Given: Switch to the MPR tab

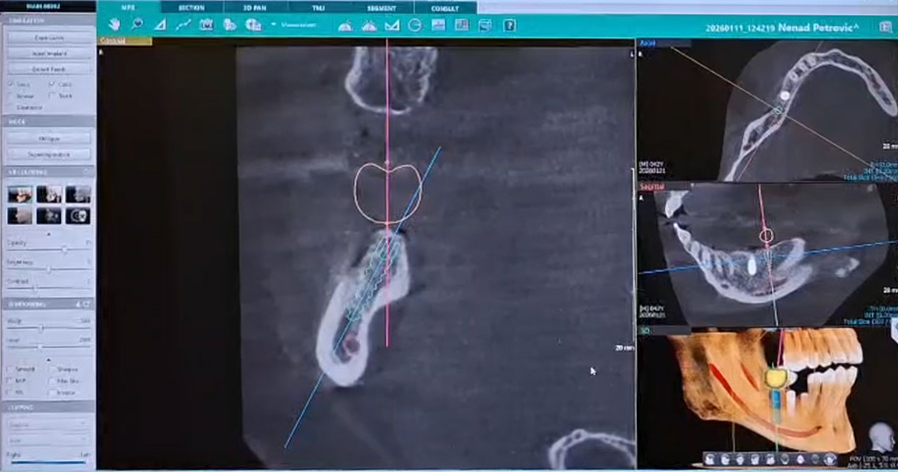Looking at the screenshot, I should point(128,7).
